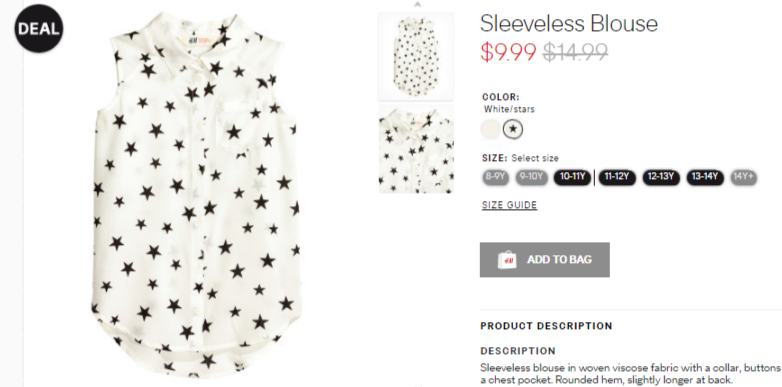Collapse the PRODUCT DESCRIPTION section heading
This screenshot has height=387, width=782.
point(546,326)
